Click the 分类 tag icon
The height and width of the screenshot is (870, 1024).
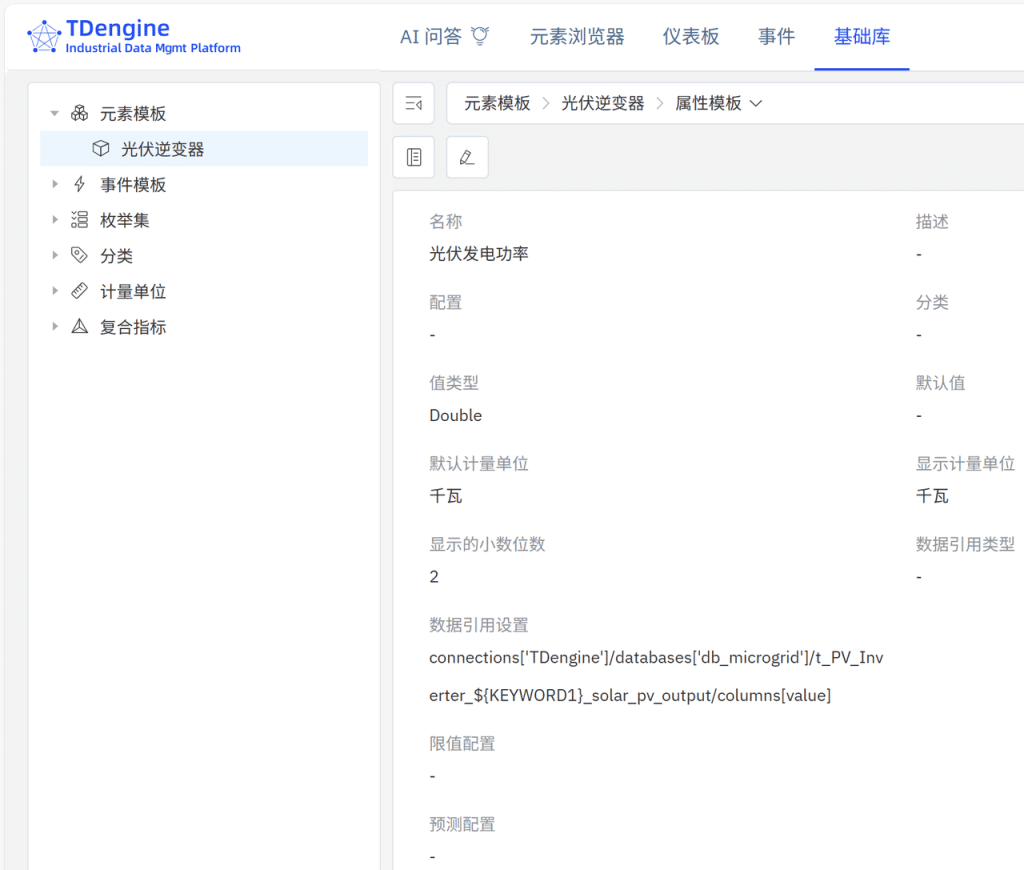[79, 255]
